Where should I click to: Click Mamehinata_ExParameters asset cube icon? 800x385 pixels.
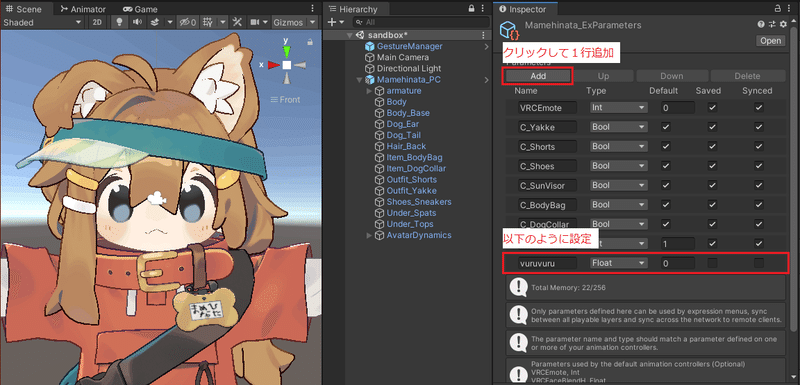point(510,31)
